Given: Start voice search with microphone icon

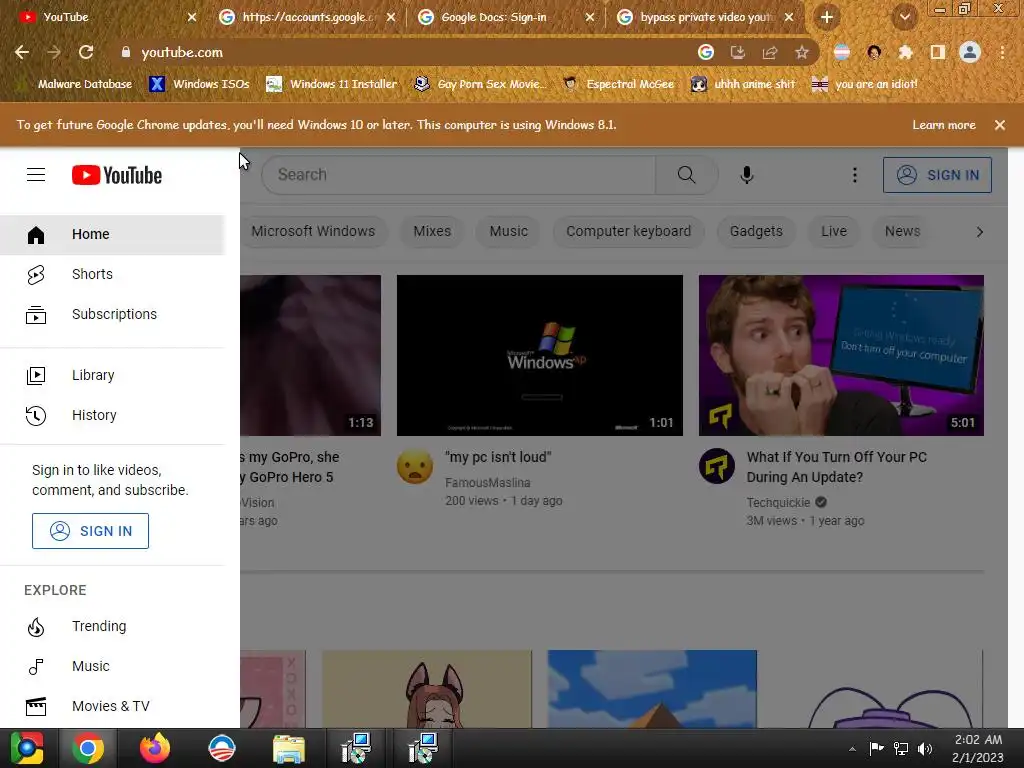Looking at the screenshot, I should click(x=746, y=174).
